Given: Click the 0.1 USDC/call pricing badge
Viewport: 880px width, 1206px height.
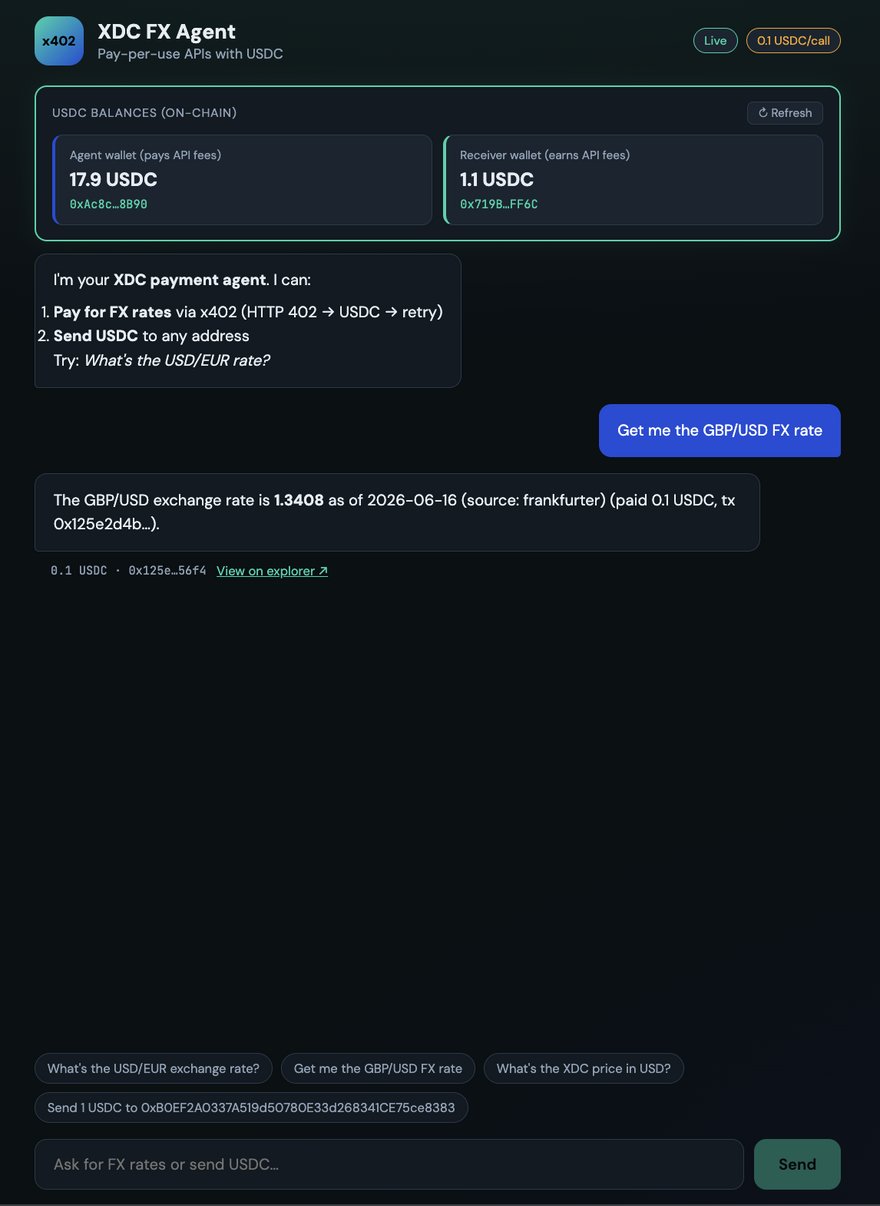Looking at the screenshot, I should coord(793,41).
